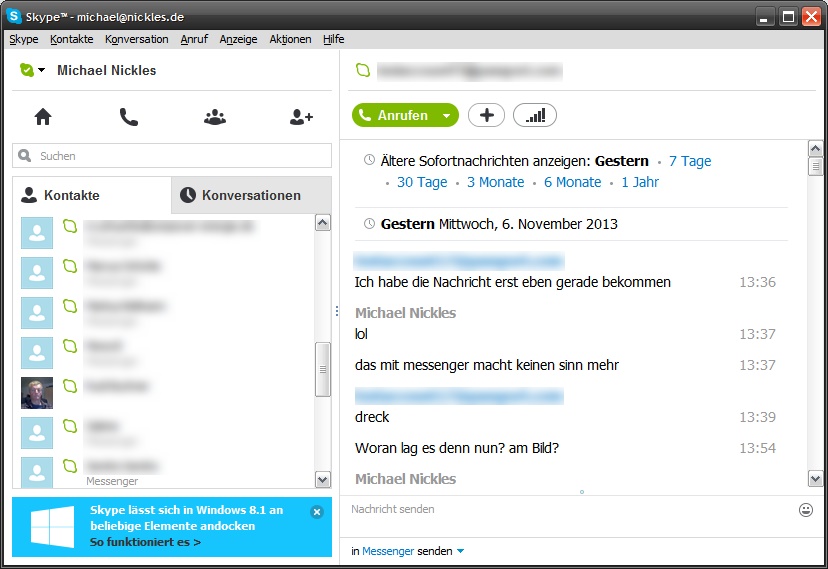Viewport: 828px width, 569px height.
Task: Show messages from the last 6 Monate
Action: (572, 182)
